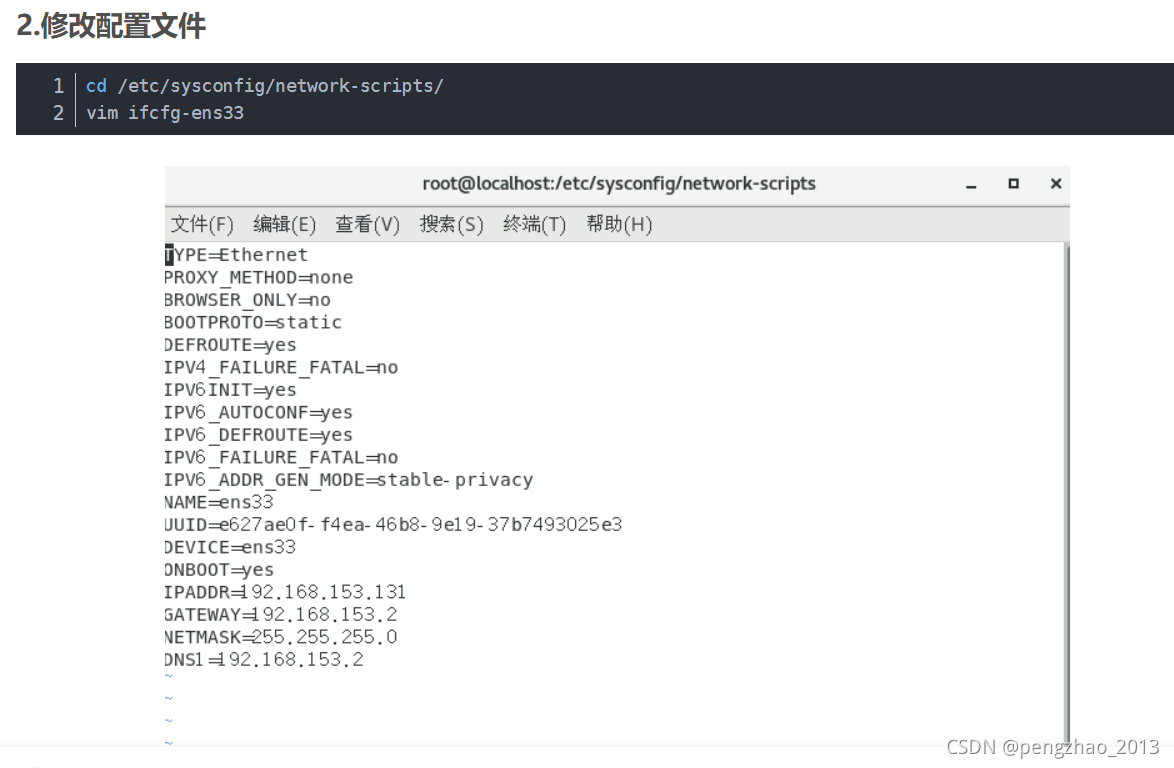
Task: Open the 终端(T) menu
Action: point(535,224)
